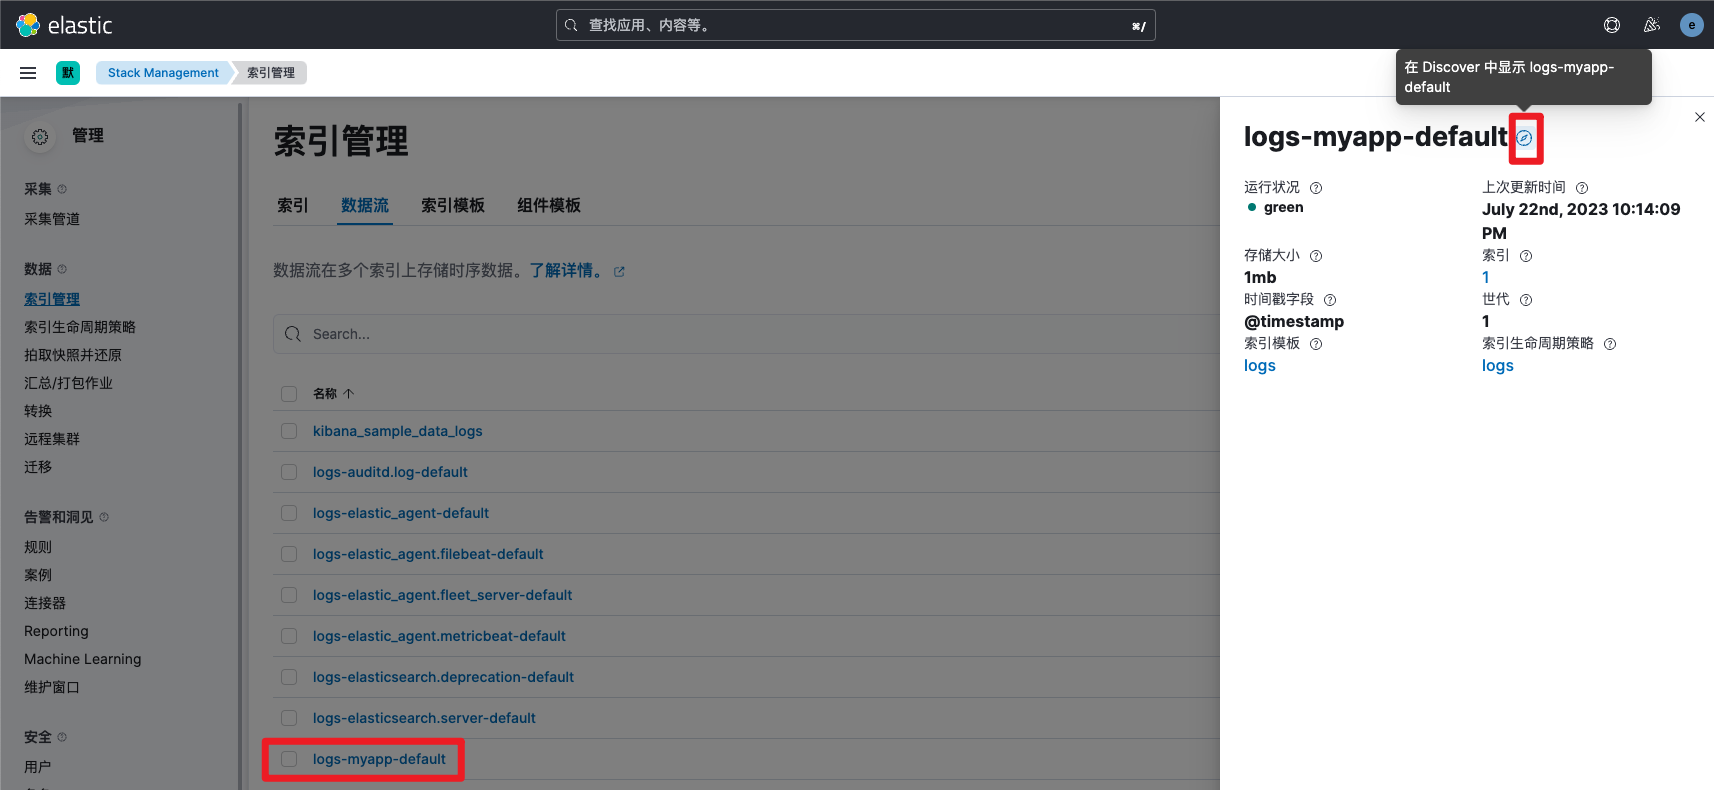The height and width of the screenshot is (790, 1714).
Task: Select the logs-elastic_agent-default row checkbox
Action: pyautogui.click(x=289, y=513)
